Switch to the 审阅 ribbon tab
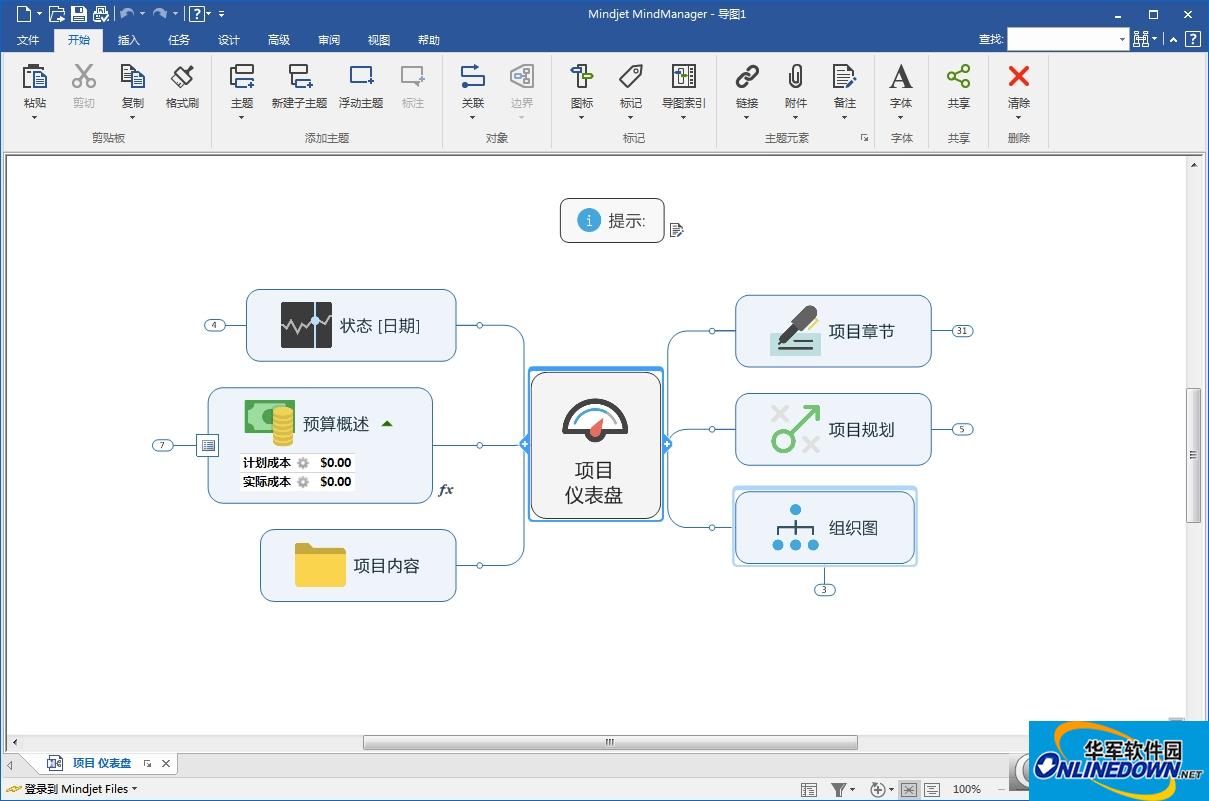 point(329,40)
